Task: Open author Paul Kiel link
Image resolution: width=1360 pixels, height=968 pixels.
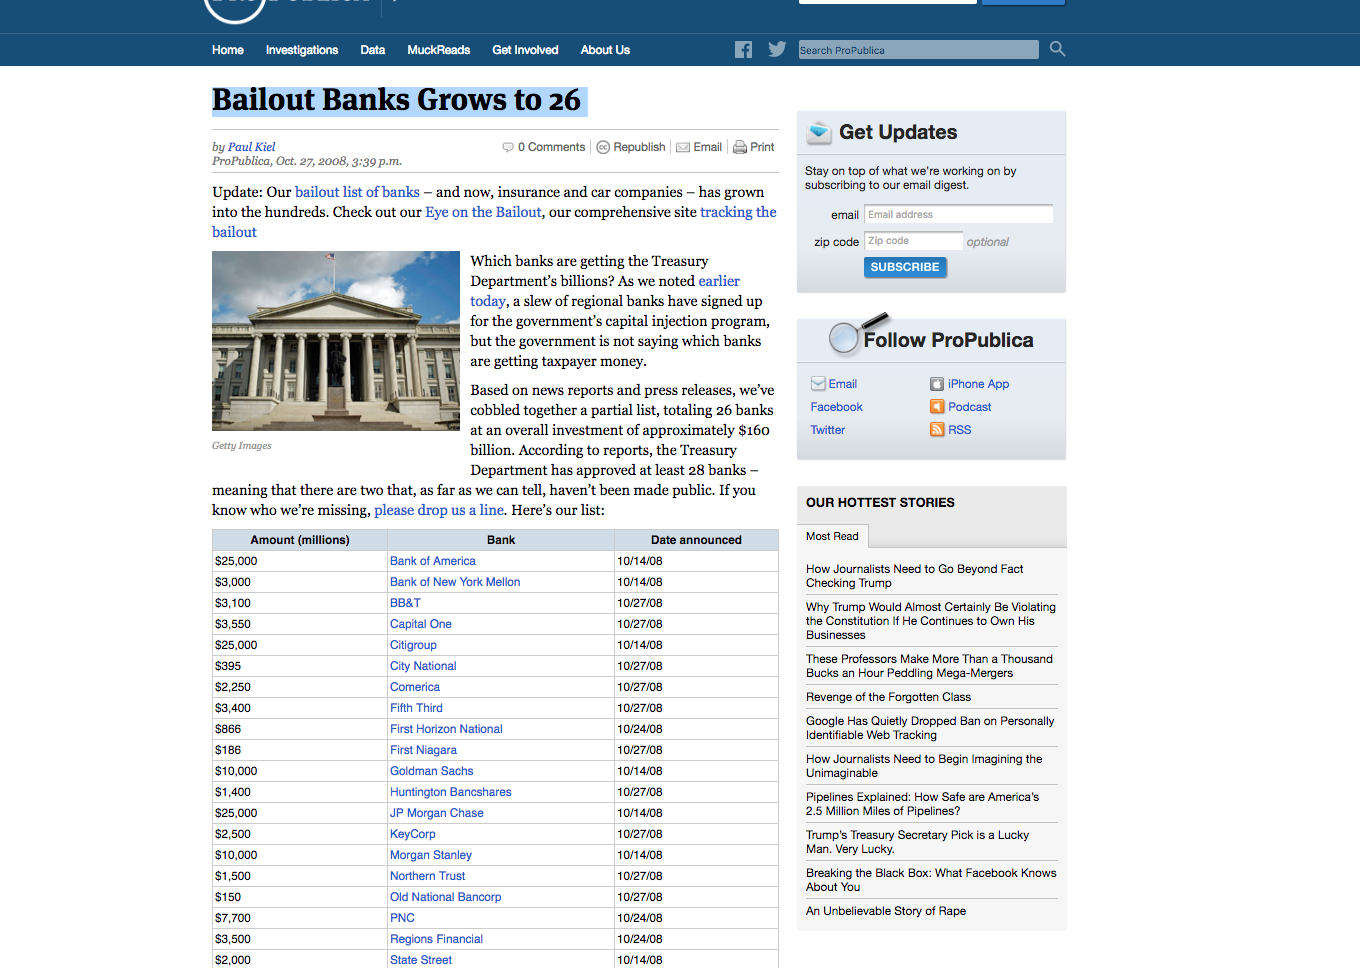Action: [251, 147]
